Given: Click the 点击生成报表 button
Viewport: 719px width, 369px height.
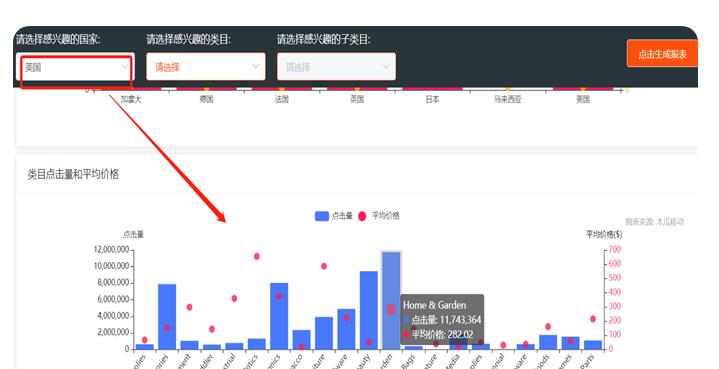Looking at the screenshot, I should tap(662, 54).
